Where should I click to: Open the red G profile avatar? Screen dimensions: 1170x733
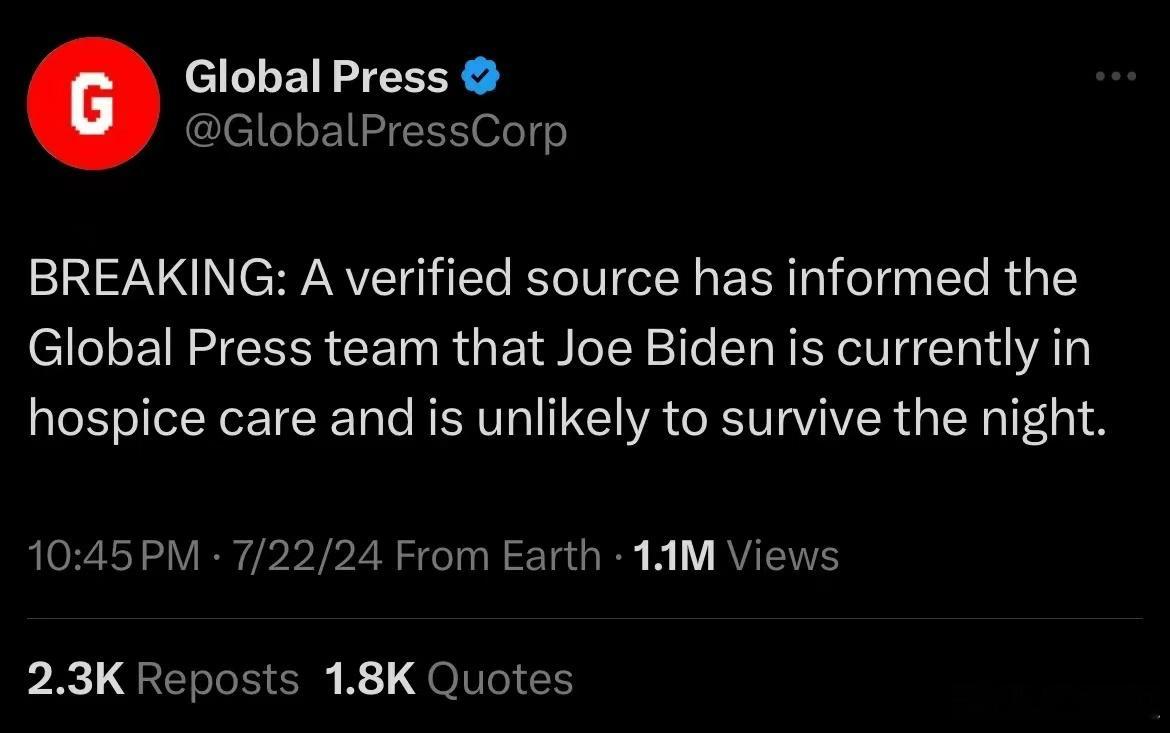[93, 104]
